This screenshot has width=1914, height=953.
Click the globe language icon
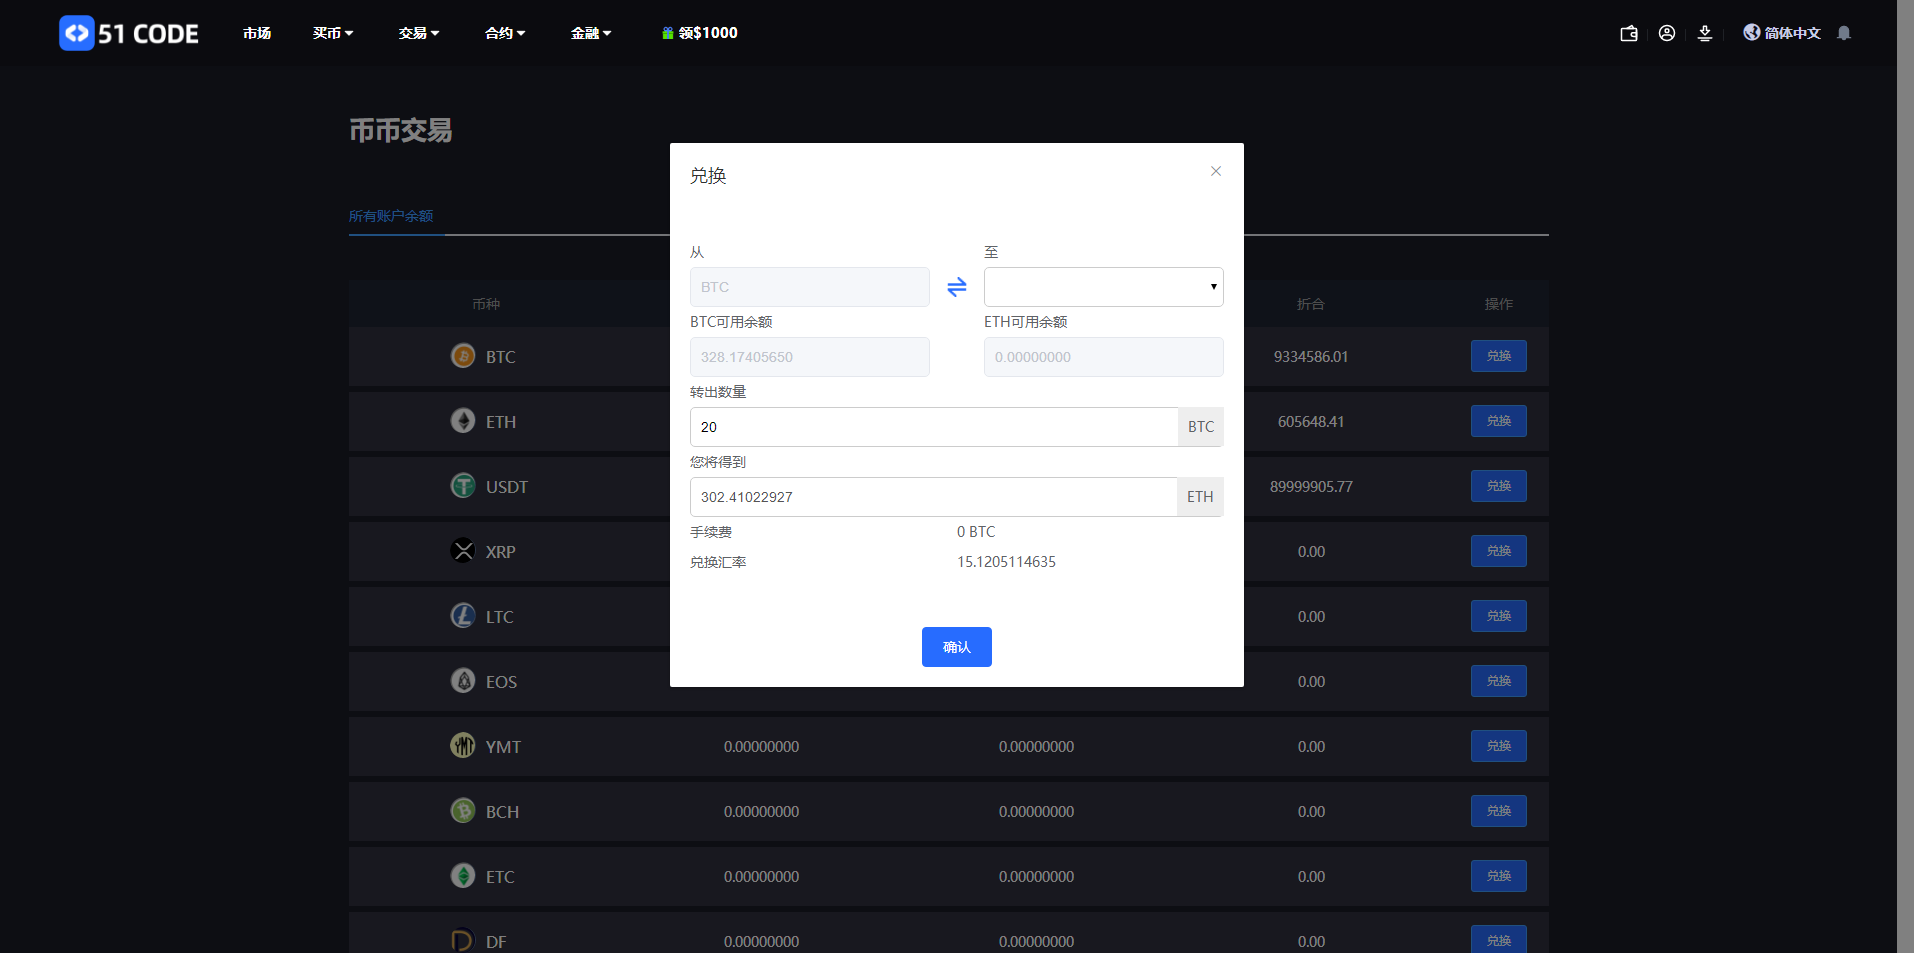[x=1752, y=33]
